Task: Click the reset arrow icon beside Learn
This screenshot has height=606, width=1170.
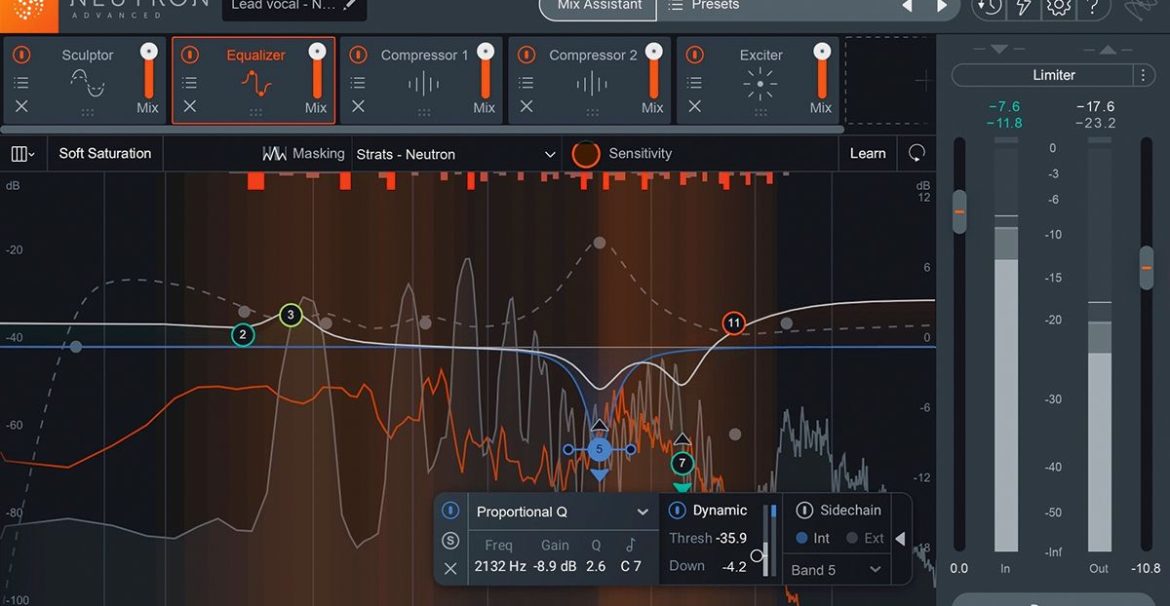Action: (917, 154)
